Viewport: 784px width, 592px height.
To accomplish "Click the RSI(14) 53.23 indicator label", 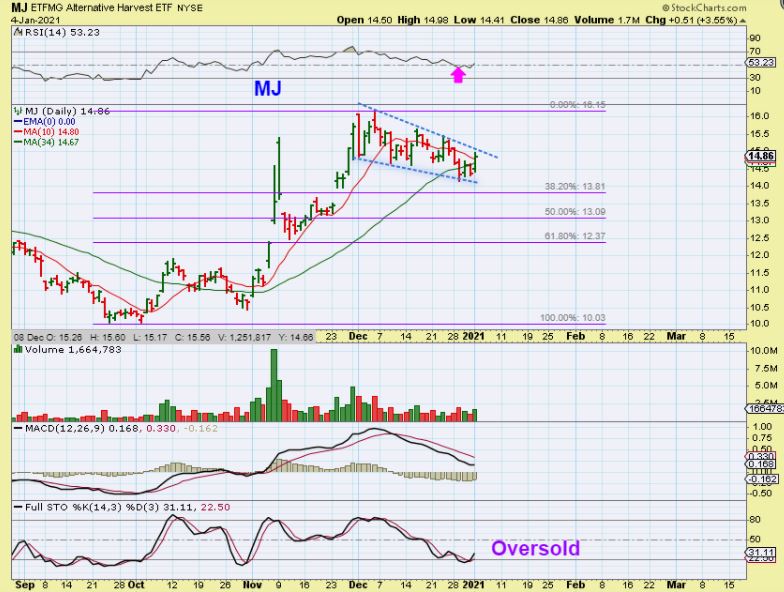I will [x=62, y=32].
